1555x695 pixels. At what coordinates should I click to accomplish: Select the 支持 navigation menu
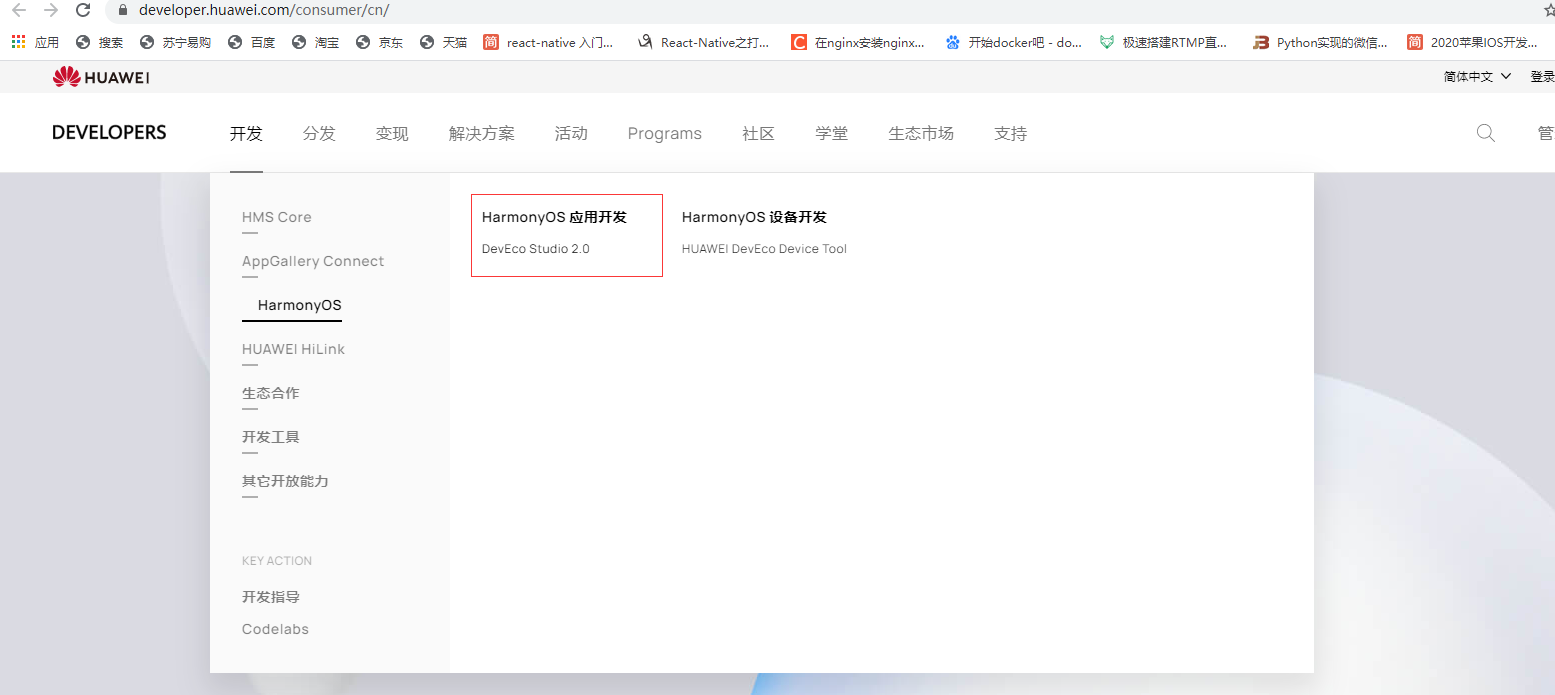[1010, 134]
